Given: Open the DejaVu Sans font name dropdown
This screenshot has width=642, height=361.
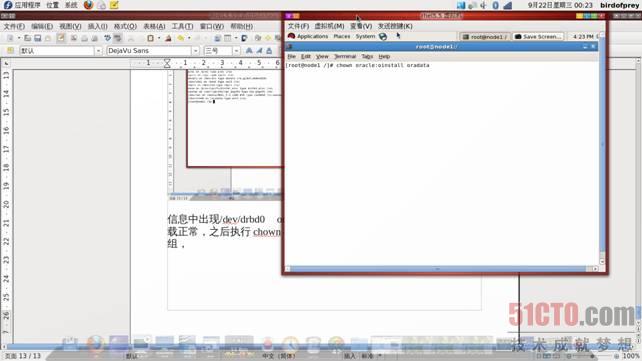Looking at the screenshot, I should pos(195,51).
